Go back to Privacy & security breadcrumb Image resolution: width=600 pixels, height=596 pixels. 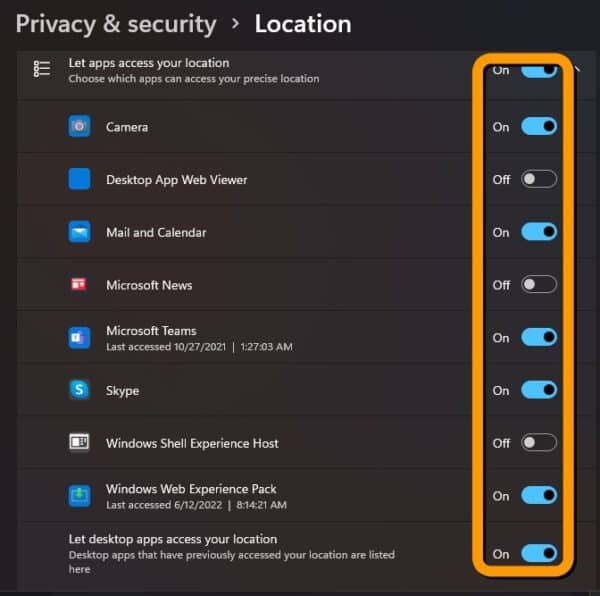(116, 24)
